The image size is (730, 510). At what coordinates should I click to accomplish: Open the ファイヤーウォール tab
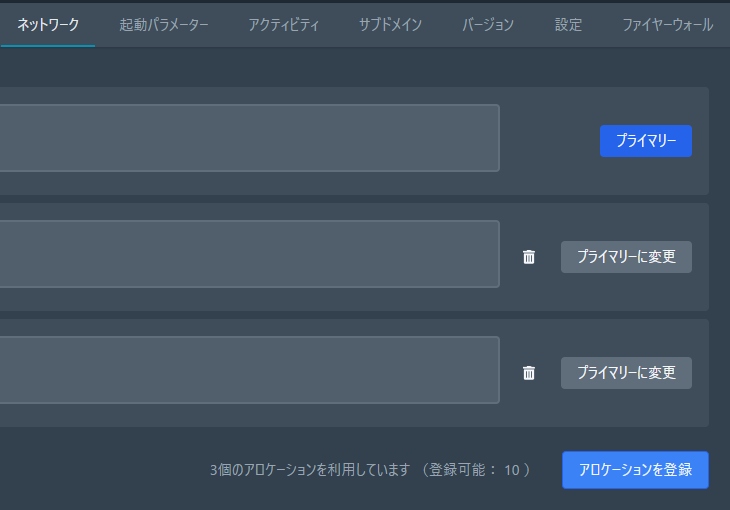667,25
